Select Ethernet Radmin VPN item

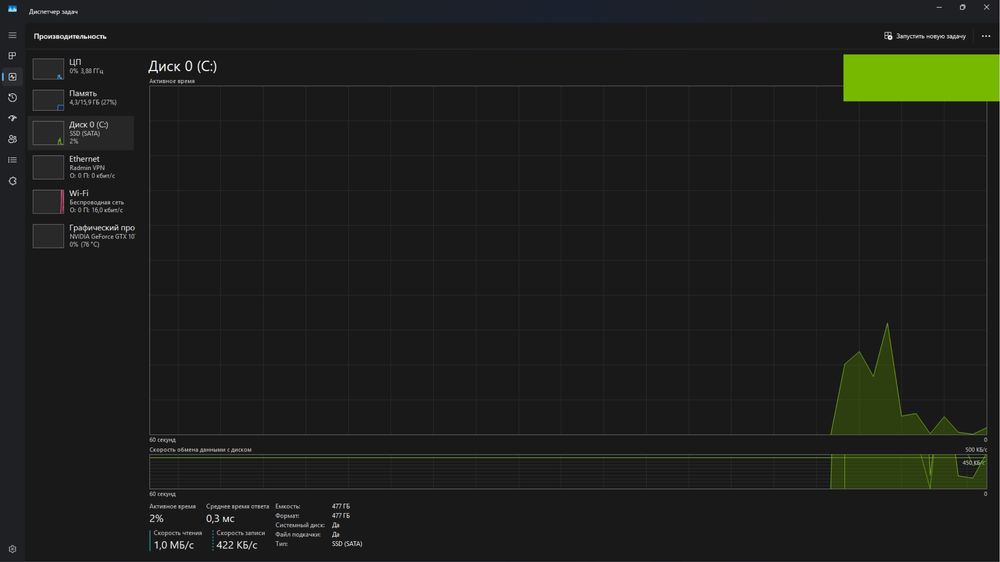point(81,167)
